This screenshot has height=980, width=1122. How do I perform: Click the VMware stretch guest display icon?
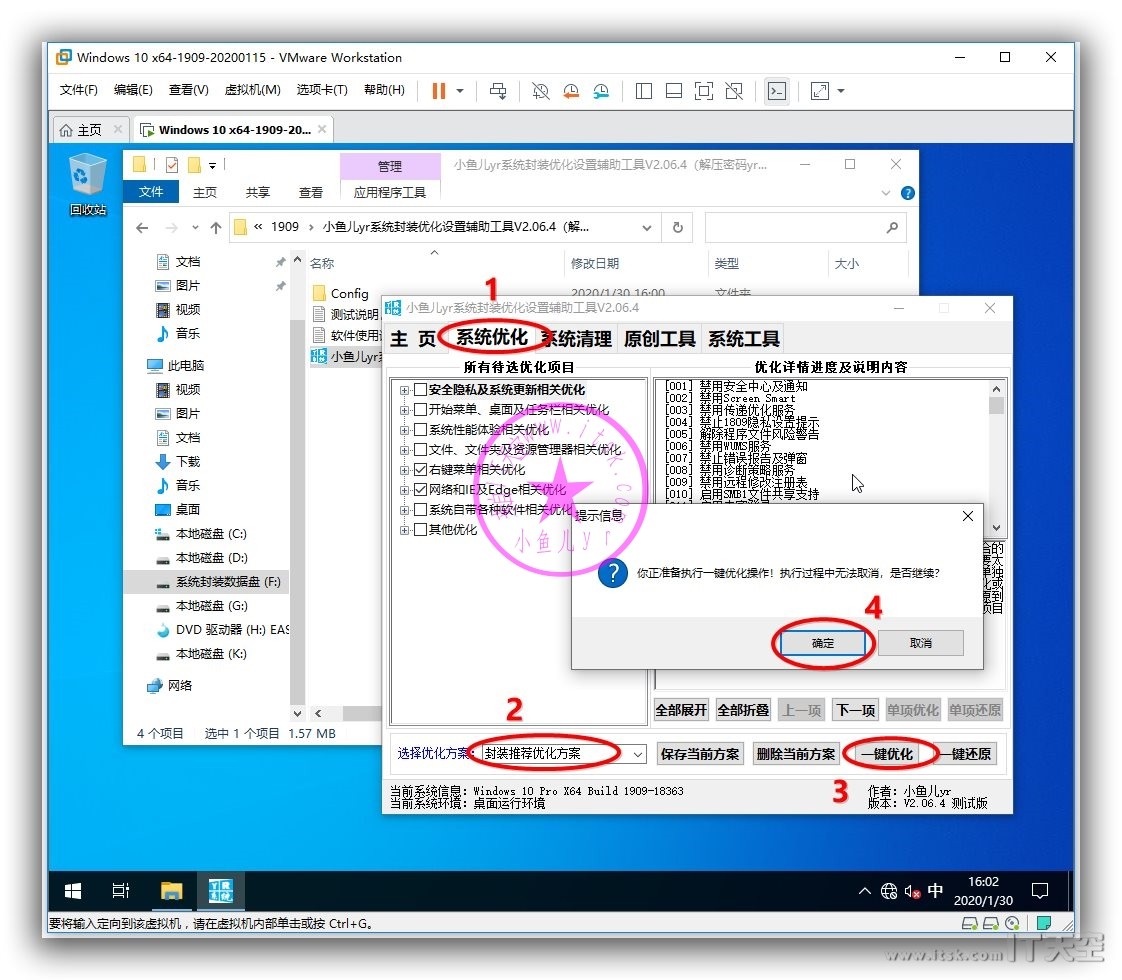pos(819,91)
